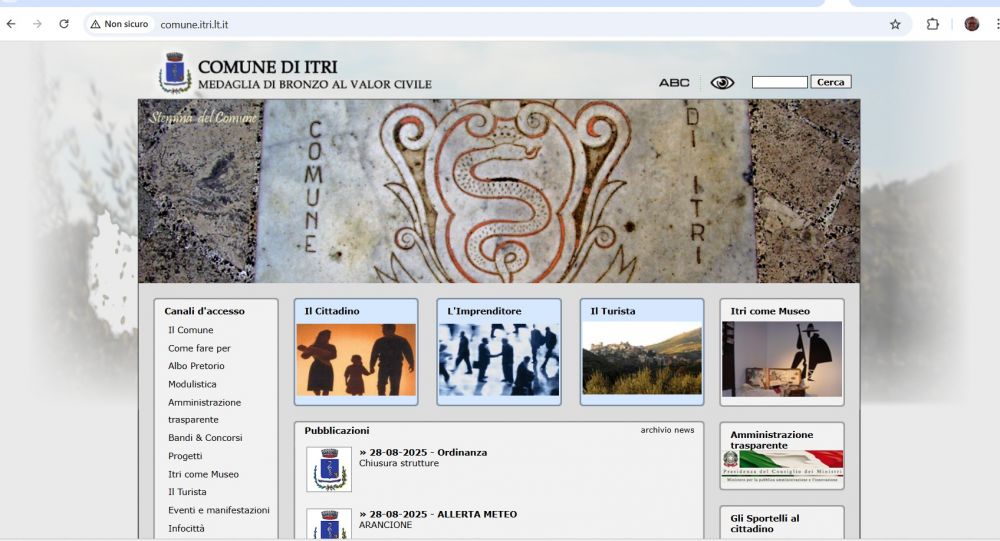Click the crest icon beside ALLERTA METEO

click(329, 524)
